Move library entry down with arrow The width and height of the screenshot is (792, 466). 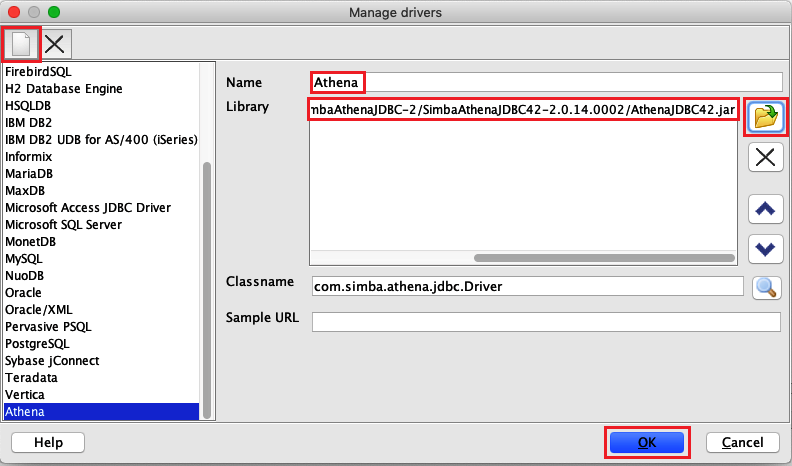coord(766,248)
